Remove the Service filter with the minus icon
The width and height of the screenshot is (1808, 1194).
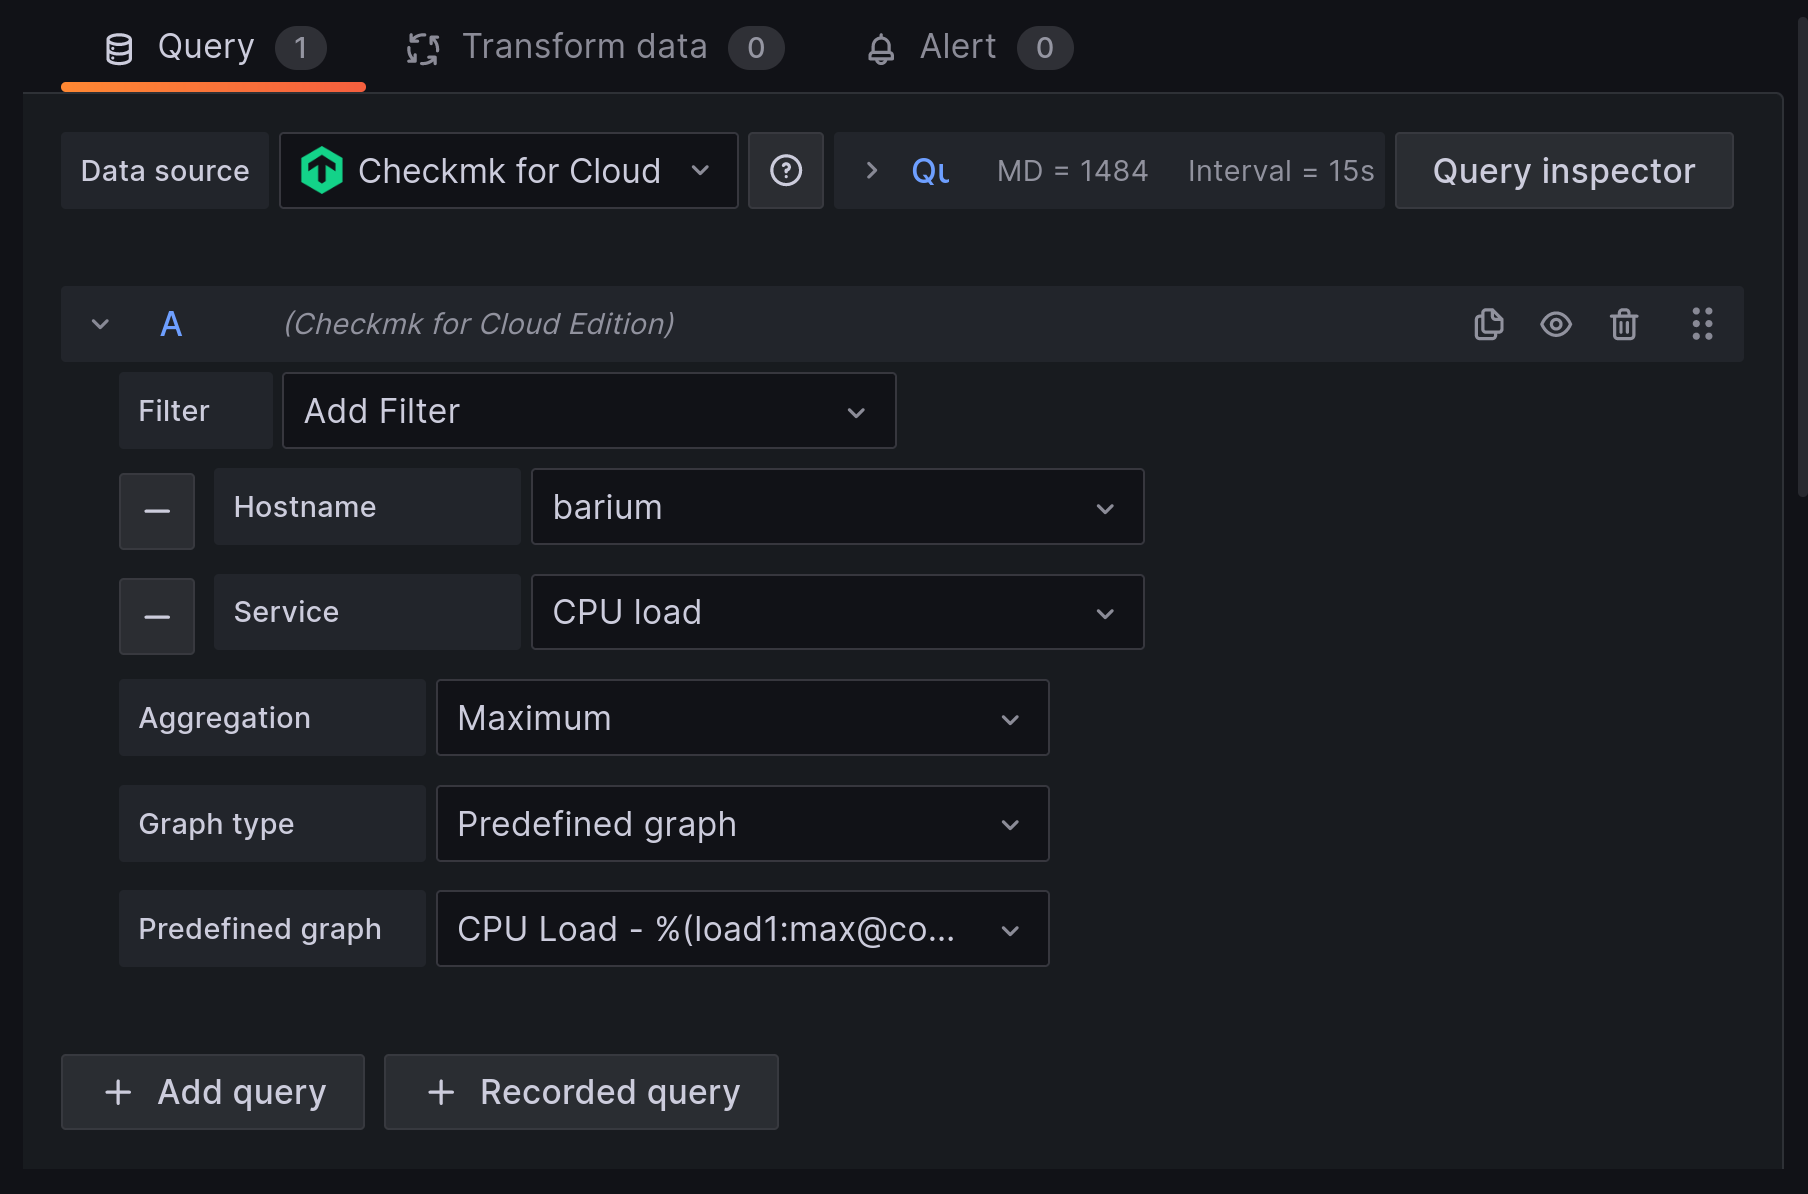pyautogui.click(x=156, y=616)
